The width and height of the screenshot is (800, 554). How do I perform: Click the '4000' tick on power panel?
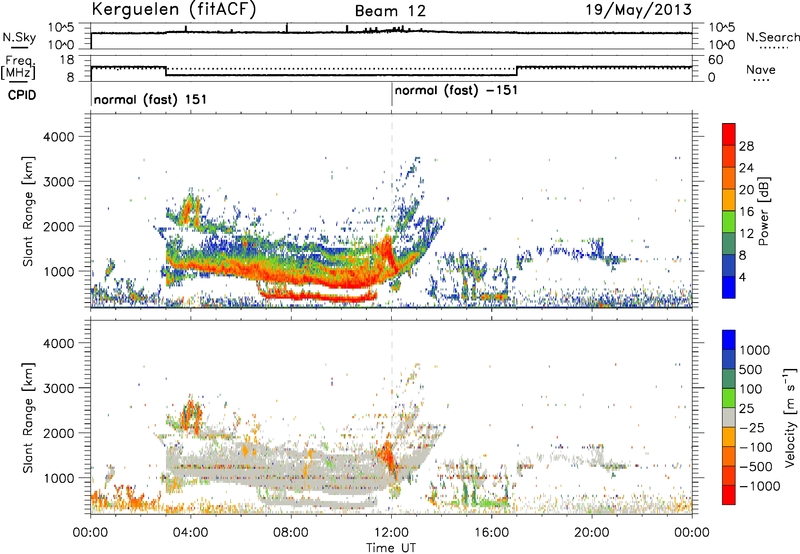pos(58,137)
